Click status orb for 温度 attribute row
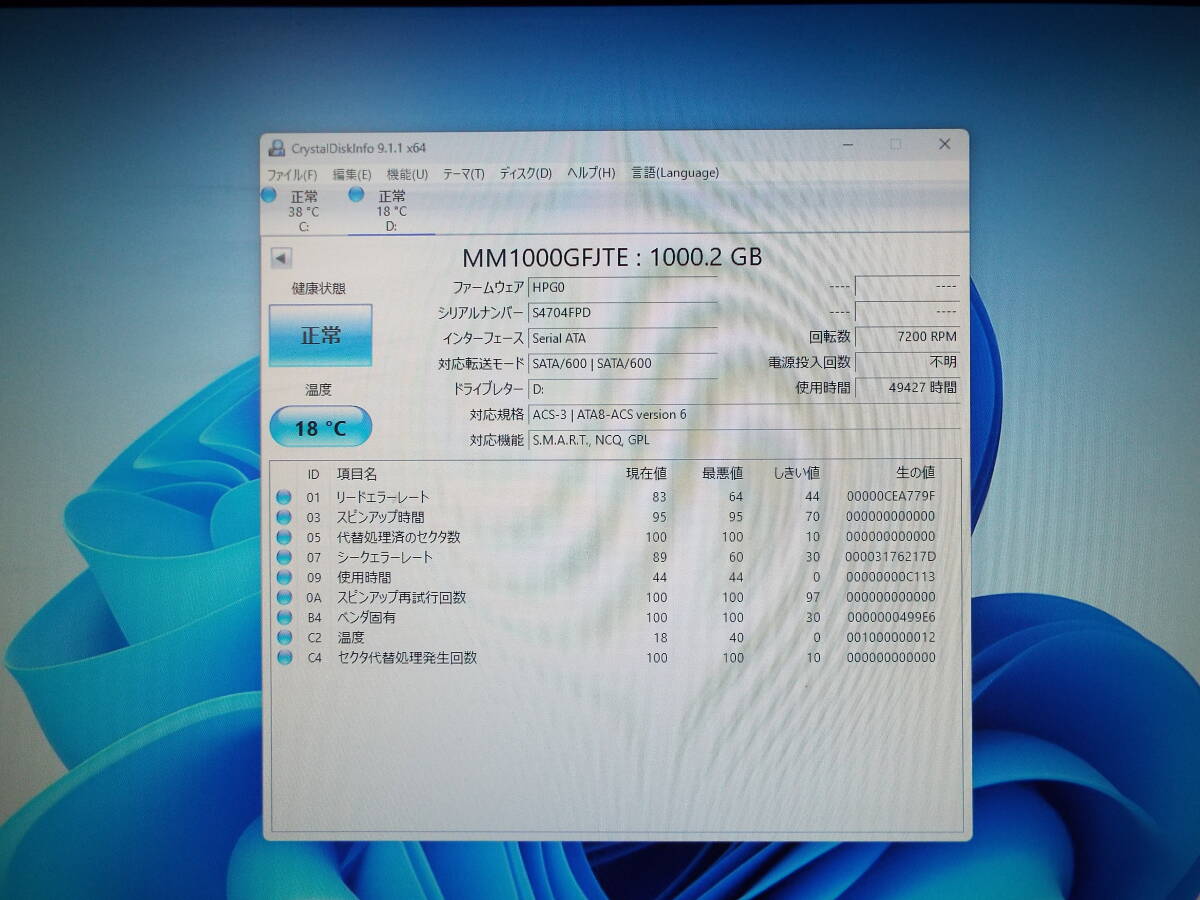Image resolution: width=1200 pixels, height=900 pixels. 284,637
